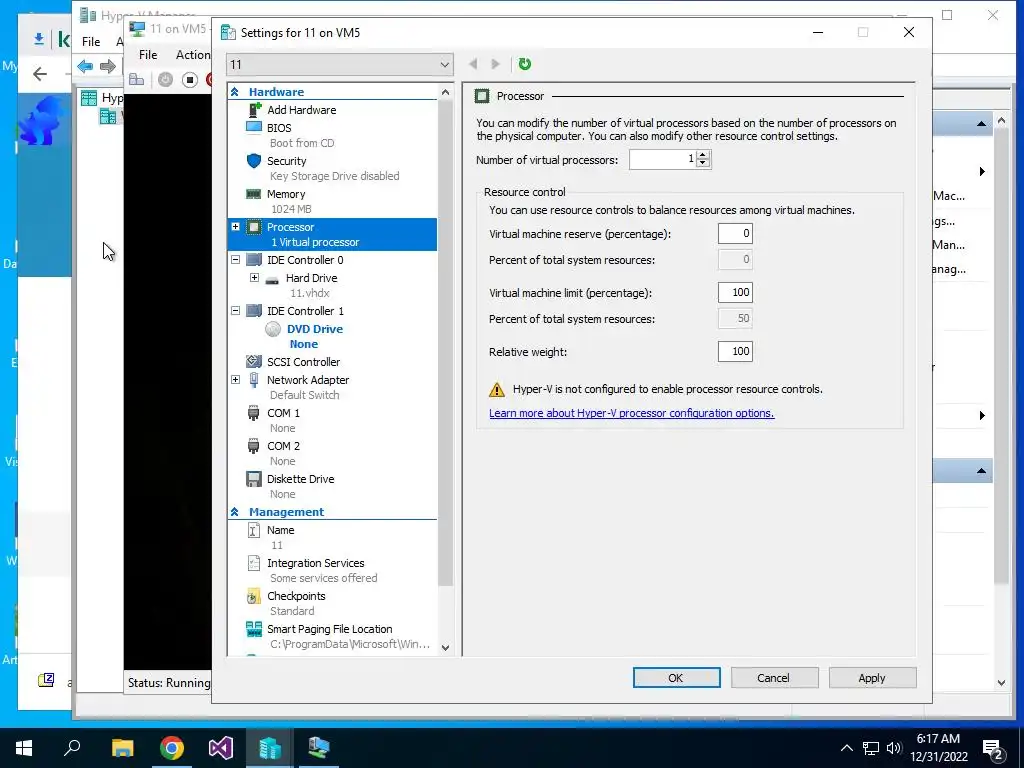This screenshot has width=1024, height=768.
Task: Expand the Processor tree node
Action: click(236, 227)
